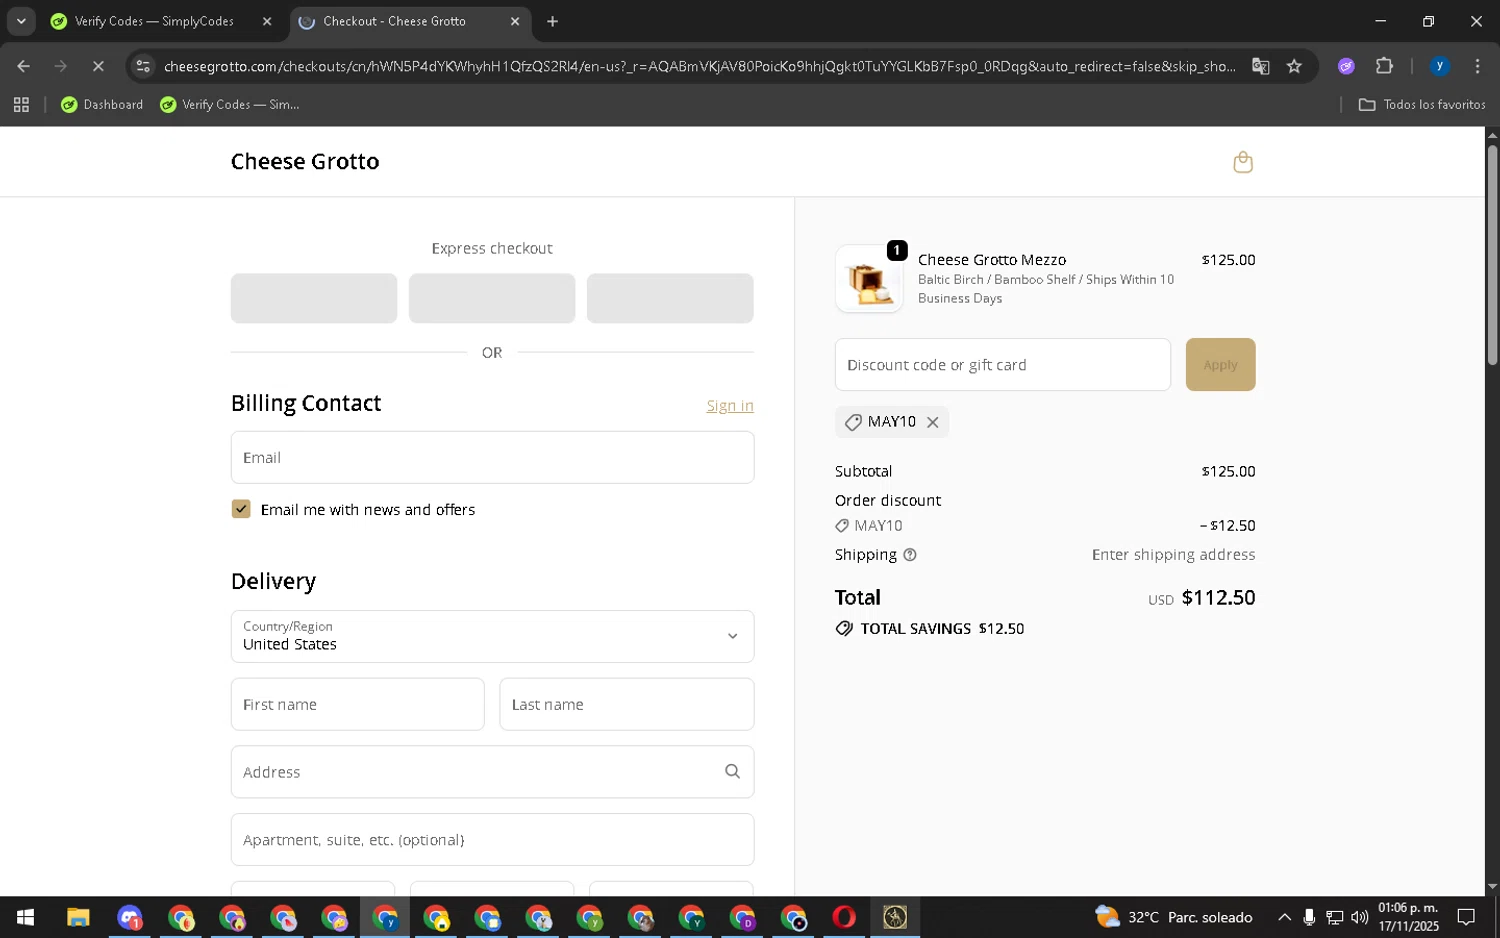Open the apps grid in bookmarks bar
Screen dimensions: 1500x938
pyautogui.click(x=21, y=104)
